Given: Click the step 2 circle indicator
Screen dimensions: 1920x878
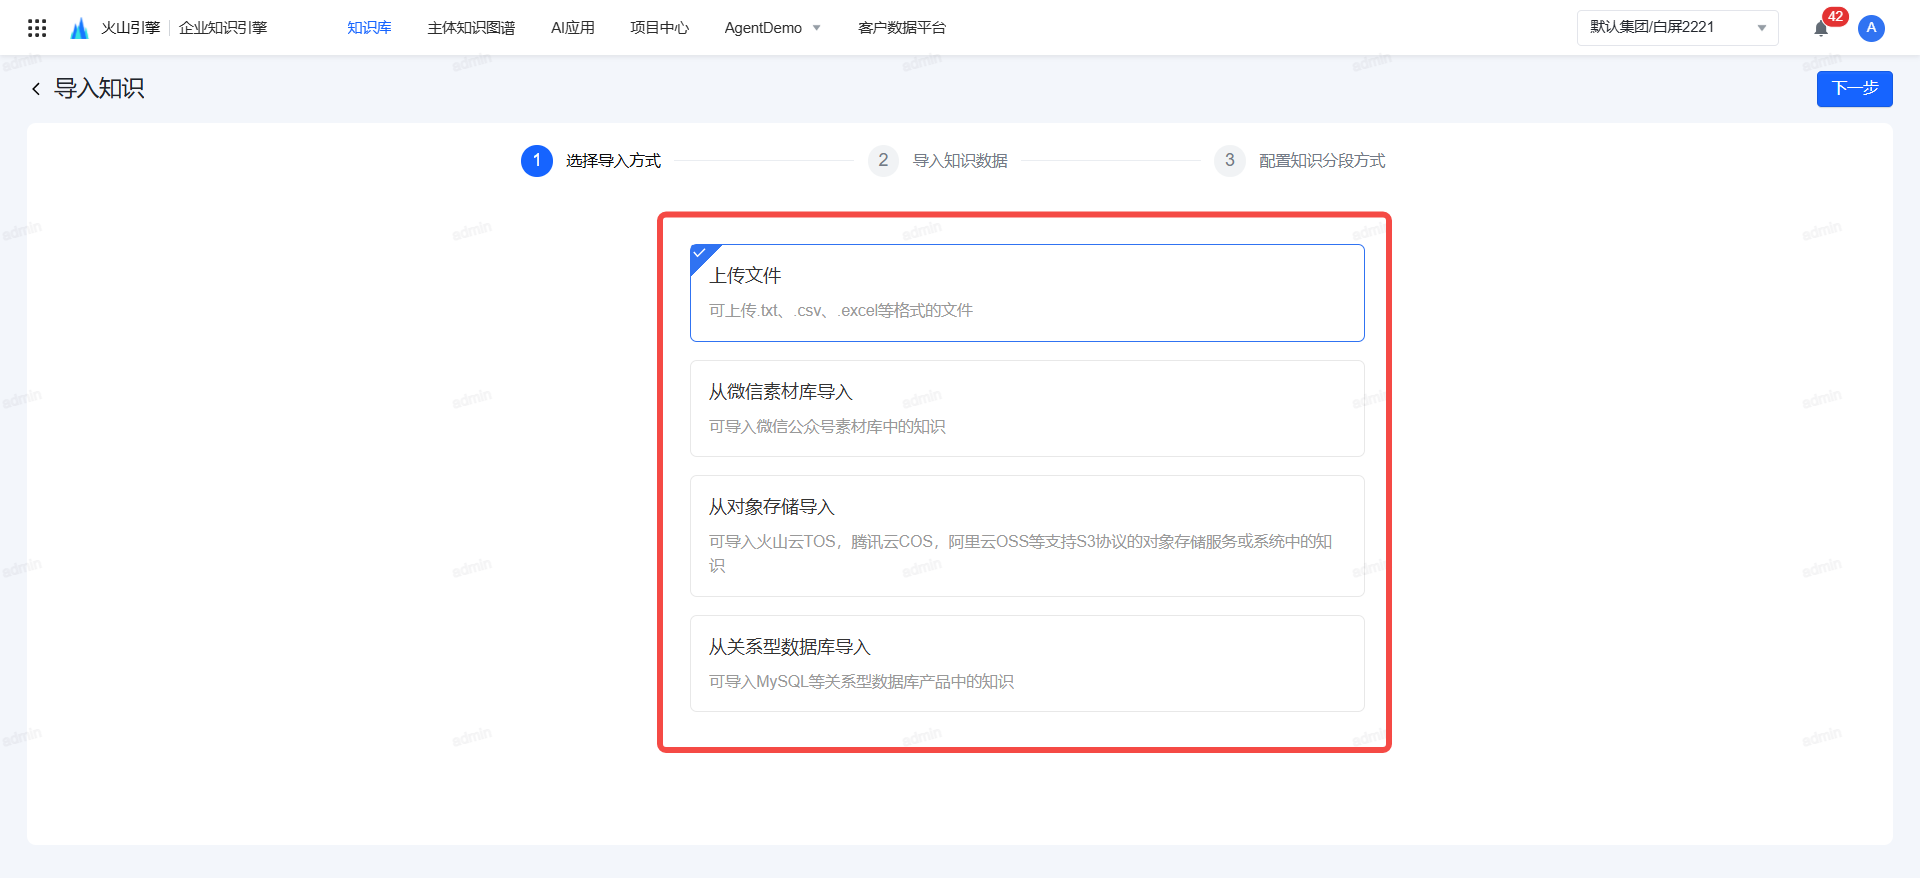Looking at the screenshot, I should coord(883,161).
